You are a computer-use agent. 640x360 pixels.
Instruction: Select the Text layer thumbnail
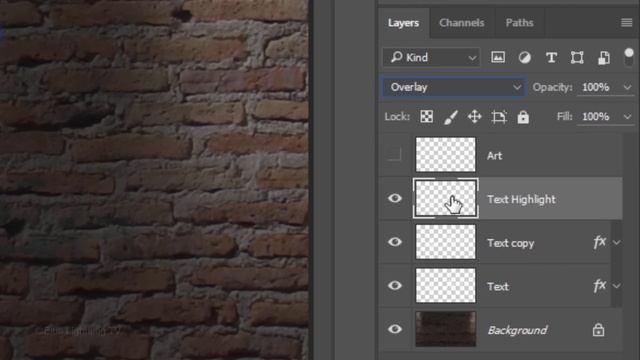(x=445, y=285)
